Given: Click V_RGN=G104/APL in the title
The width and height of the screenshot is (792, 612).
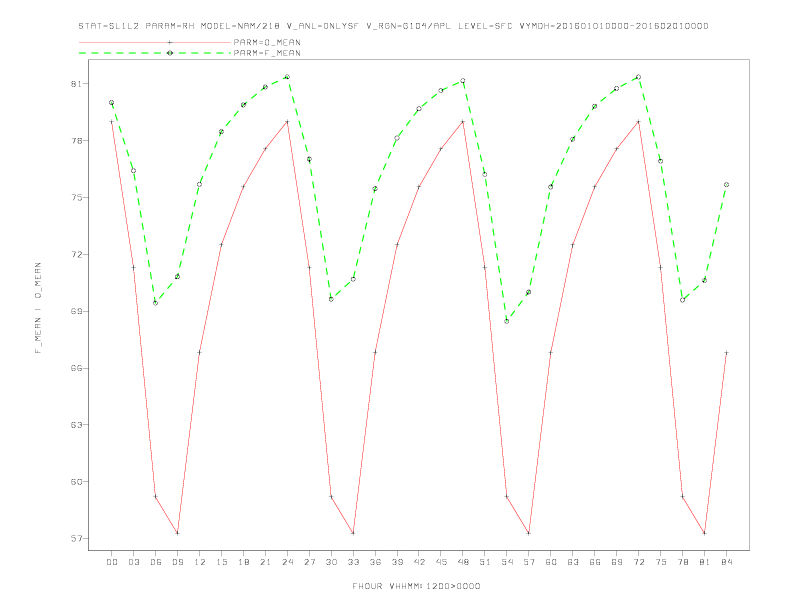Looking at the screenshot, I should (409, 26).
